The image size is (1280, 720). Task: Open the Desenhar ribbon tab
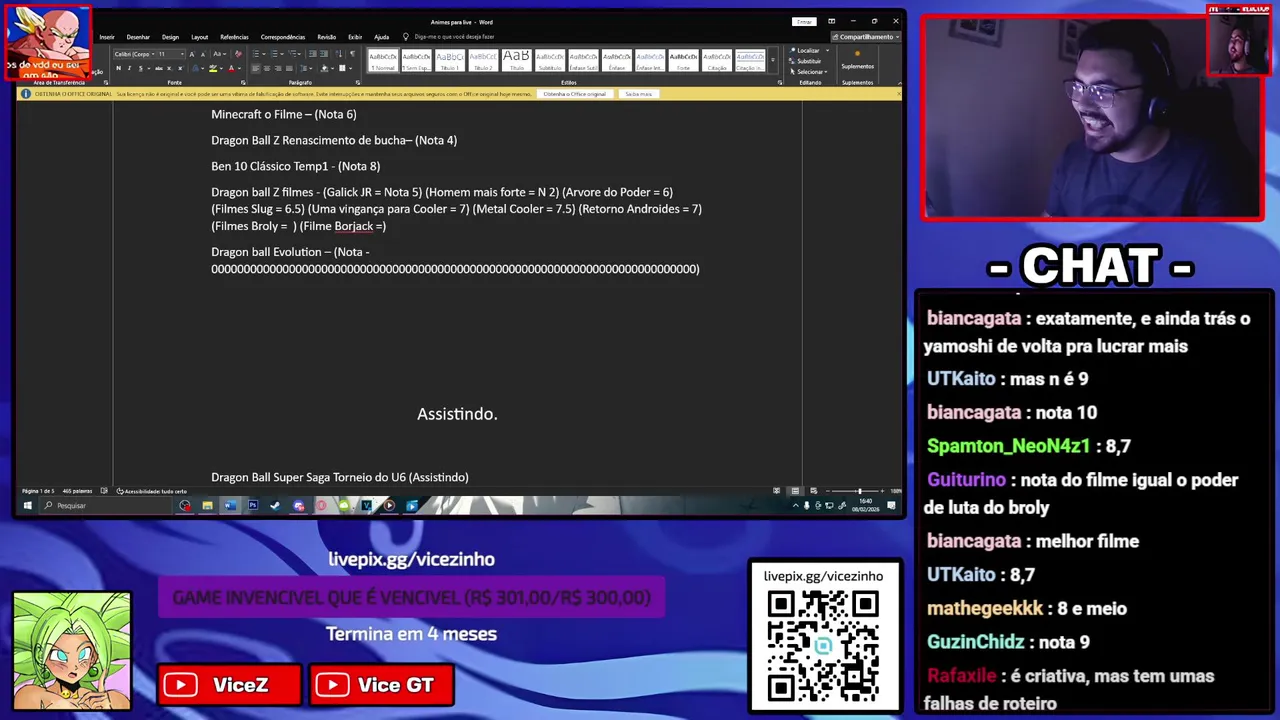tap(138, 37)
